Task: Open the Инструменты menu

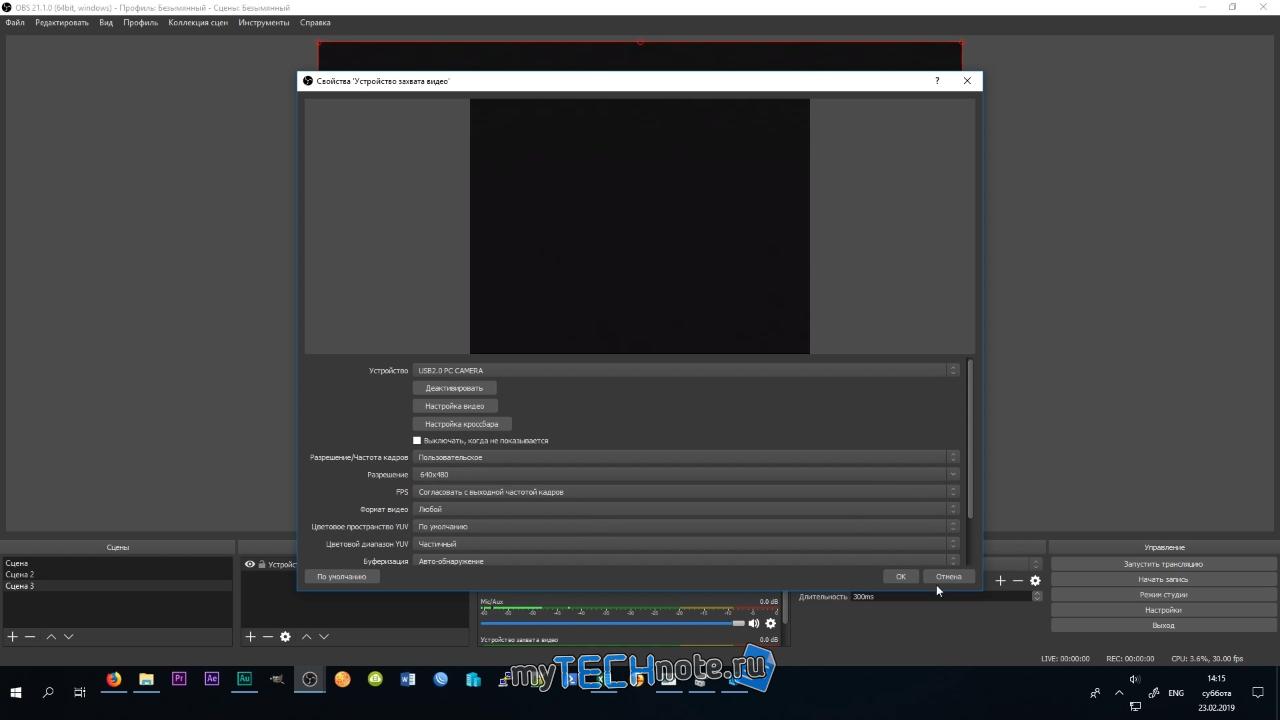Action: click(264, 22)
